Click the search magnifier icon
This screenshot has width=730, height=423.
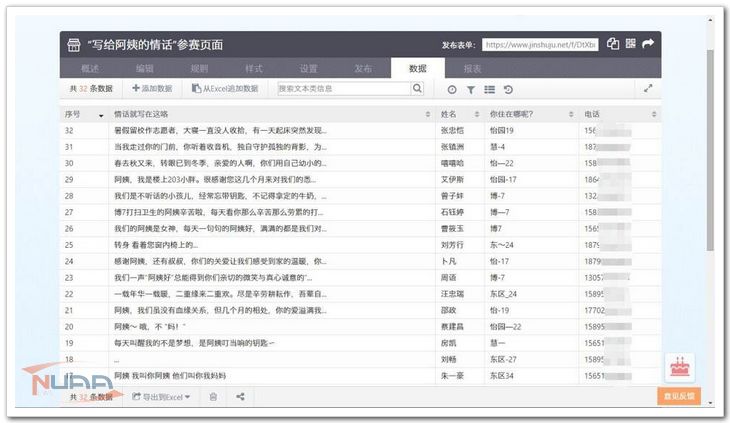(x=417, y=89)
